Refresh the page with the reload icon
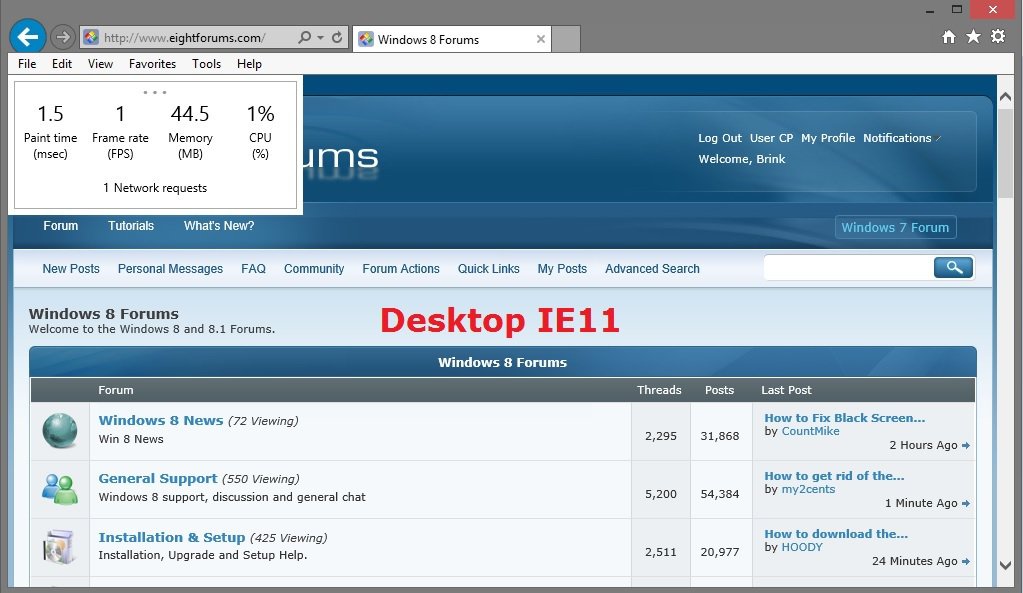The height and width of the screenshot is (593, 1023). coord(337,38)
